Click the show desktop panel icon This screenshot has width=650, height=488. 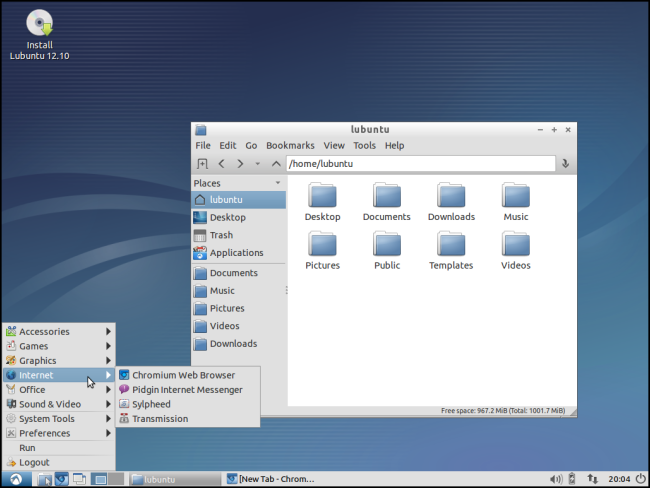[x=79, y=479]
